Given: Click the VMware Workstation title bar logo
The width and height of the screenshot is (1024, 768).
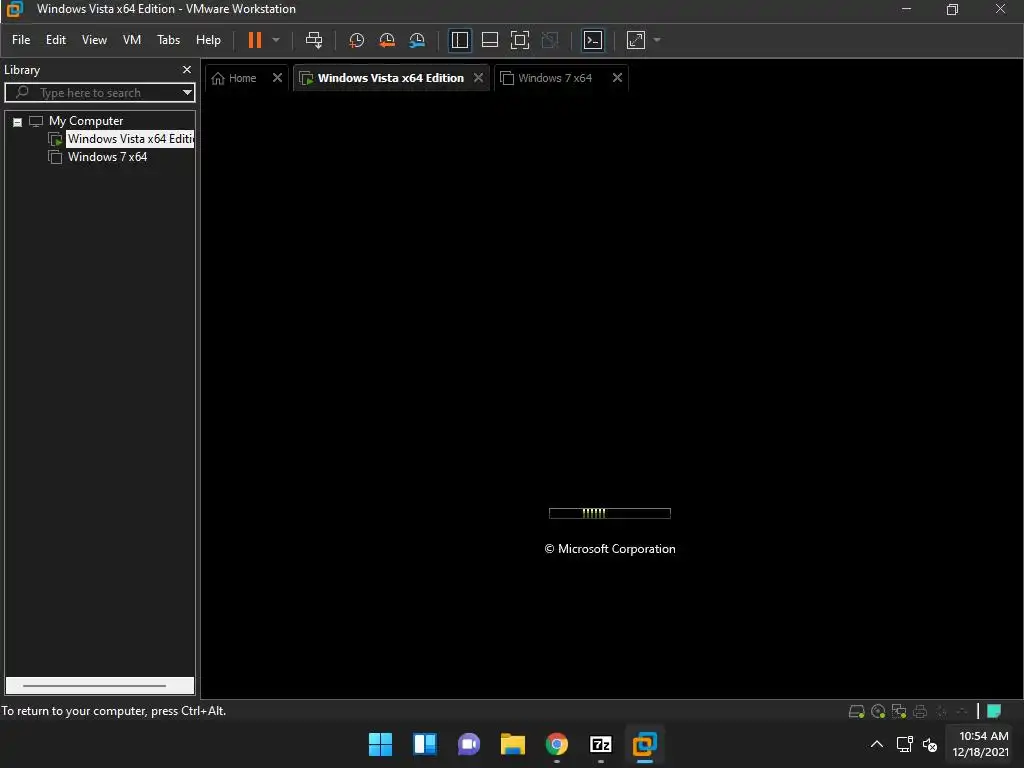Looking at the screenshot, I should click(14, 9).
